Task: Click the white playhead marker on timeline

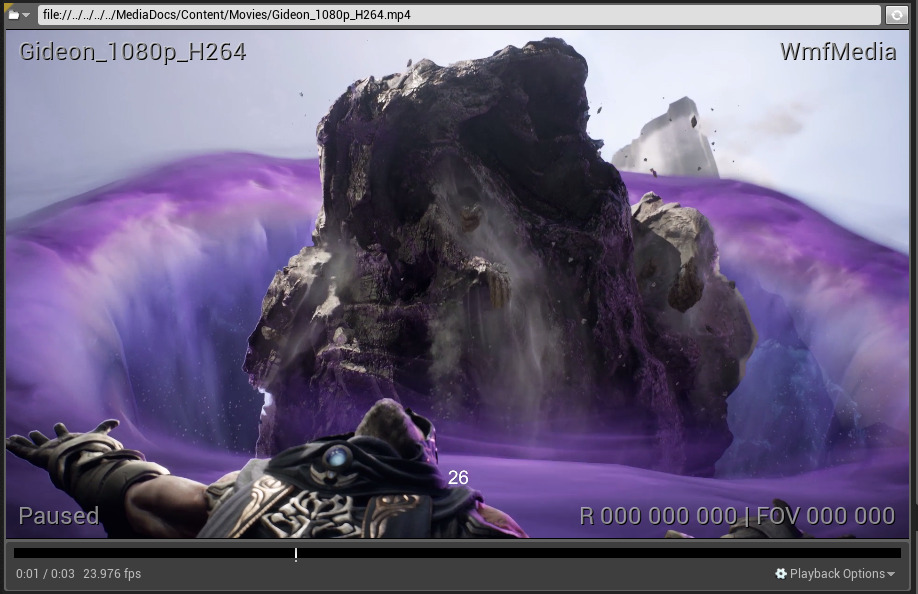Action: coord(296,553)
